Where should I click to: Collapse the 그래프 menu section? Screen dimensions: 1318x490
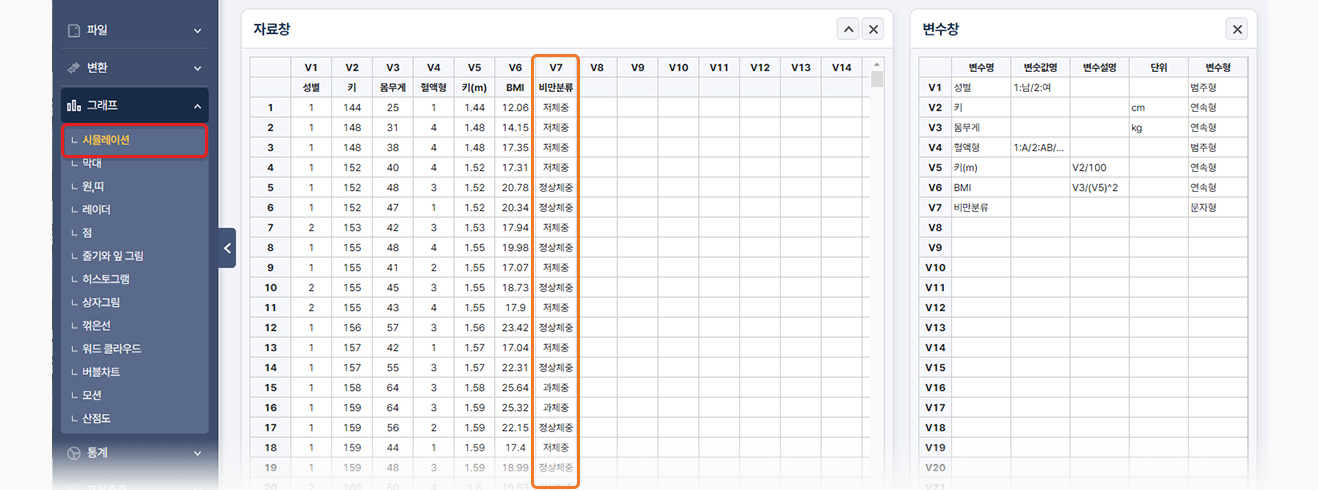197,105
